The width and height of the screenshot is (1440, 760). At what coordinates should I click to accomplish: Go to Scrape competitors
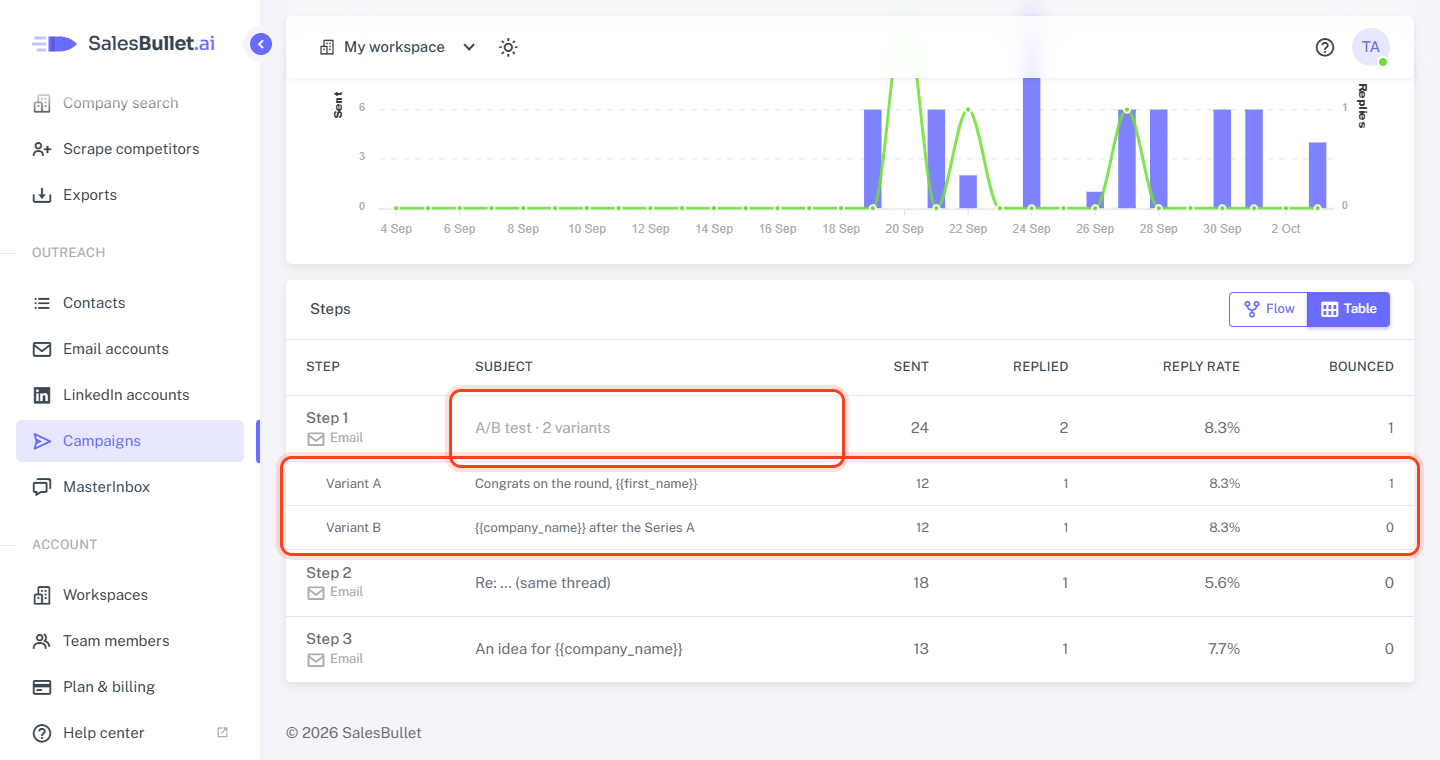tap(130, 149)
